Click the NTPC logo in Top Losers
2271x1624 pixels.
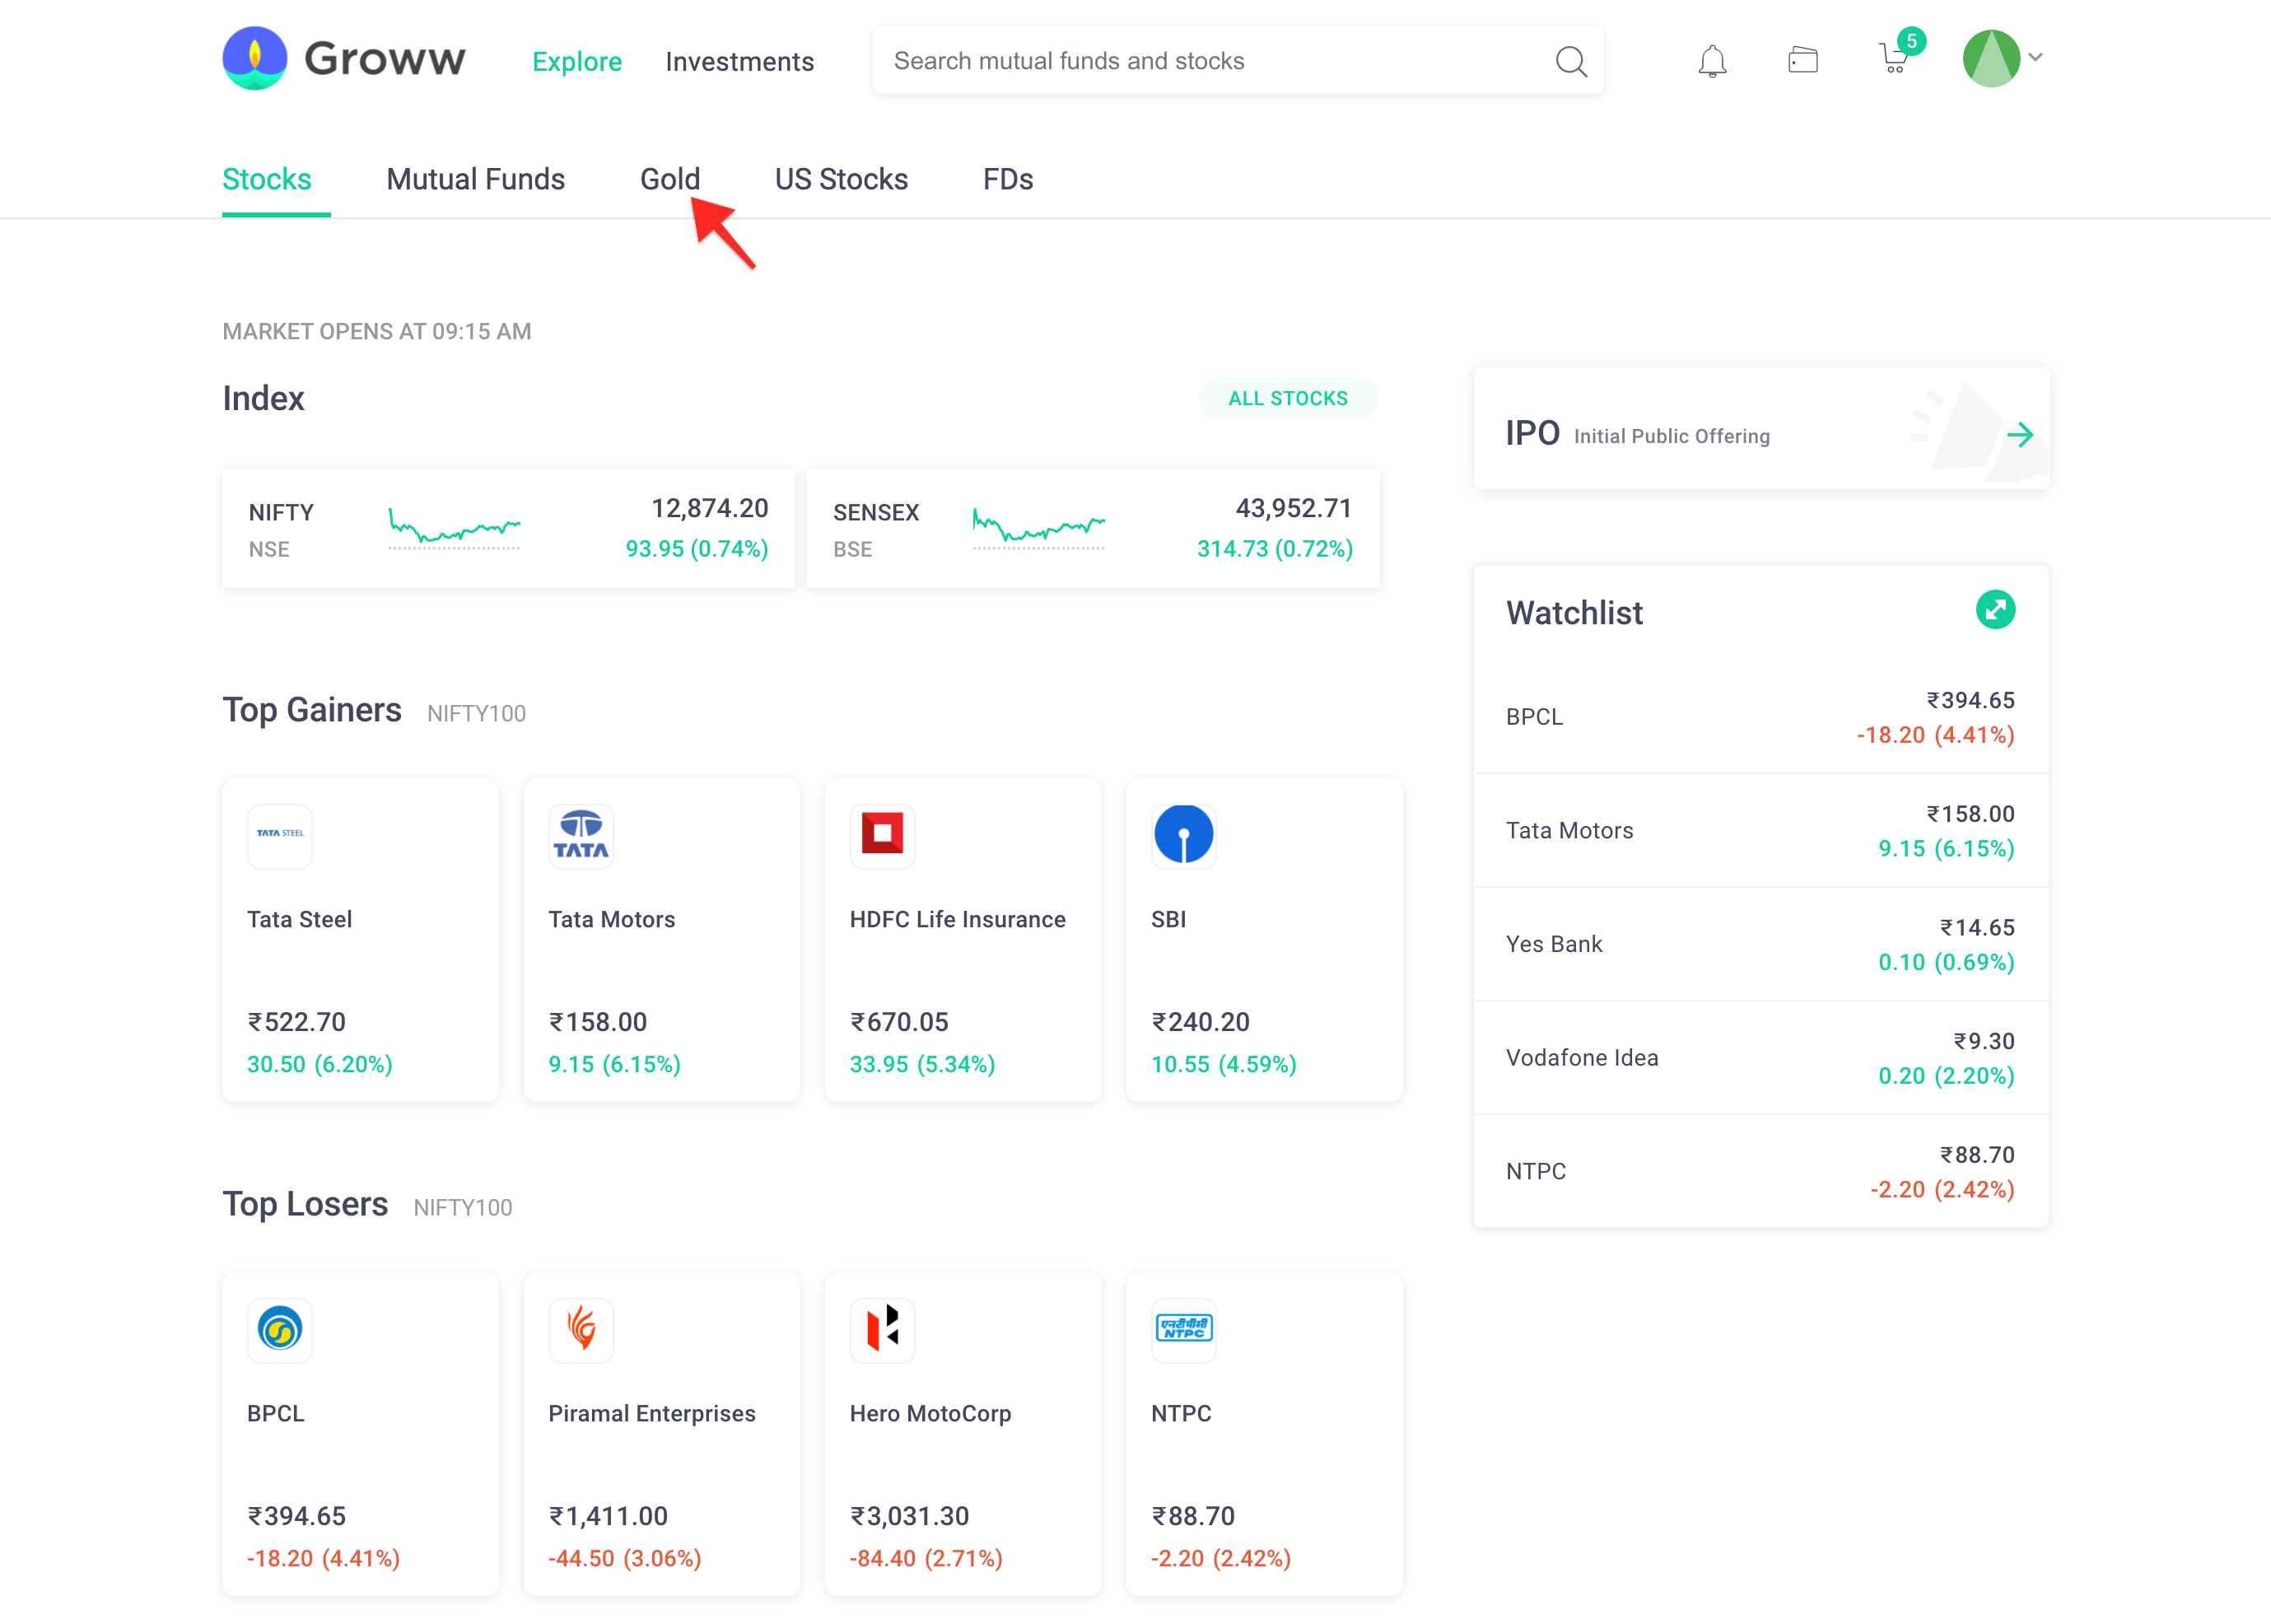point(1184,1330)
